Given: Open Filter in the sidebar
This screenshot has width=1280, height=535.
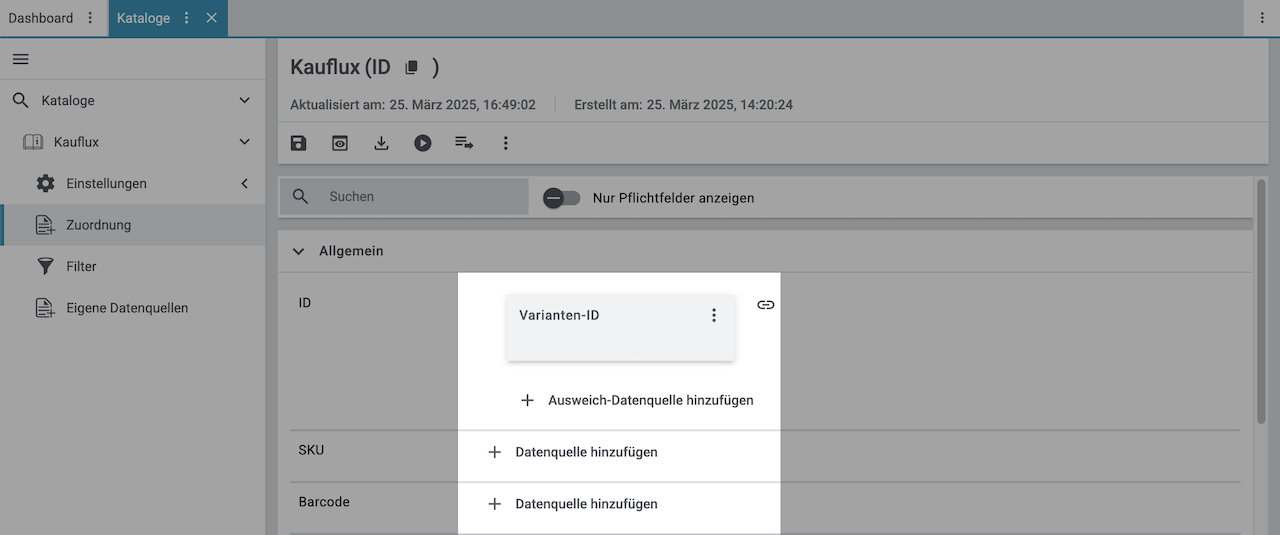Looking at the screenshot, I should (81, 267).
